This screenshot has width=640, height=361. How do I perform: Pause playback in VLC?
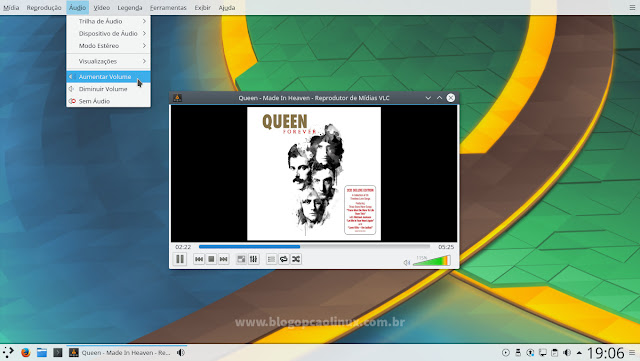(180, 259)
